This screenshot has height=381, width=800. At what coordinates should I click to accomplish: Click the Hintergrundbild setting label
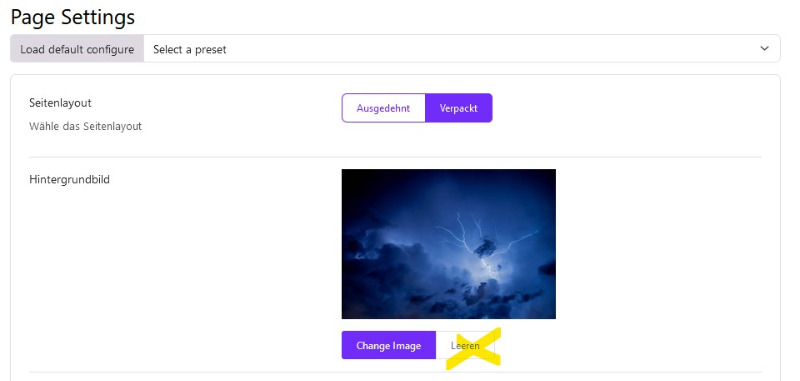pyautogui.click(x=69, y=180)
